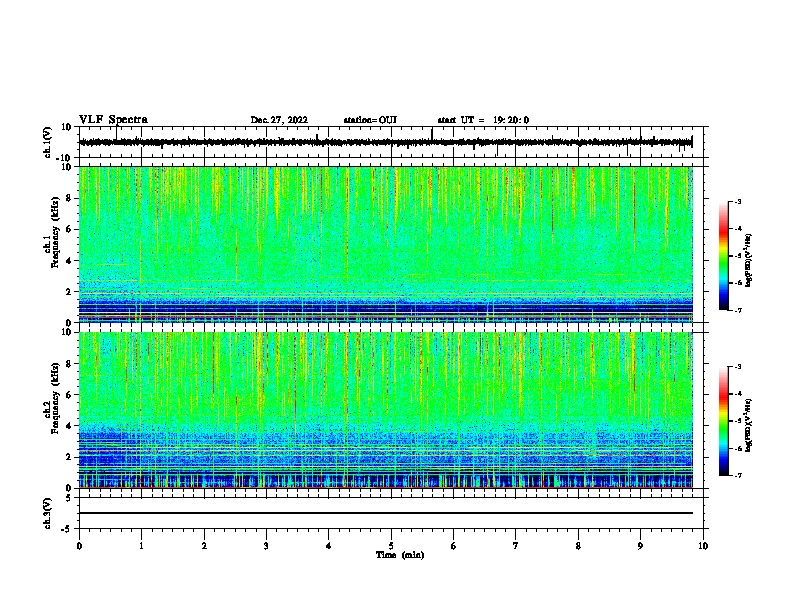The width and height of the screenshot is (792, 612).
Task: Click the flat ch.3 voltage line
Action: tap(386, 513)
